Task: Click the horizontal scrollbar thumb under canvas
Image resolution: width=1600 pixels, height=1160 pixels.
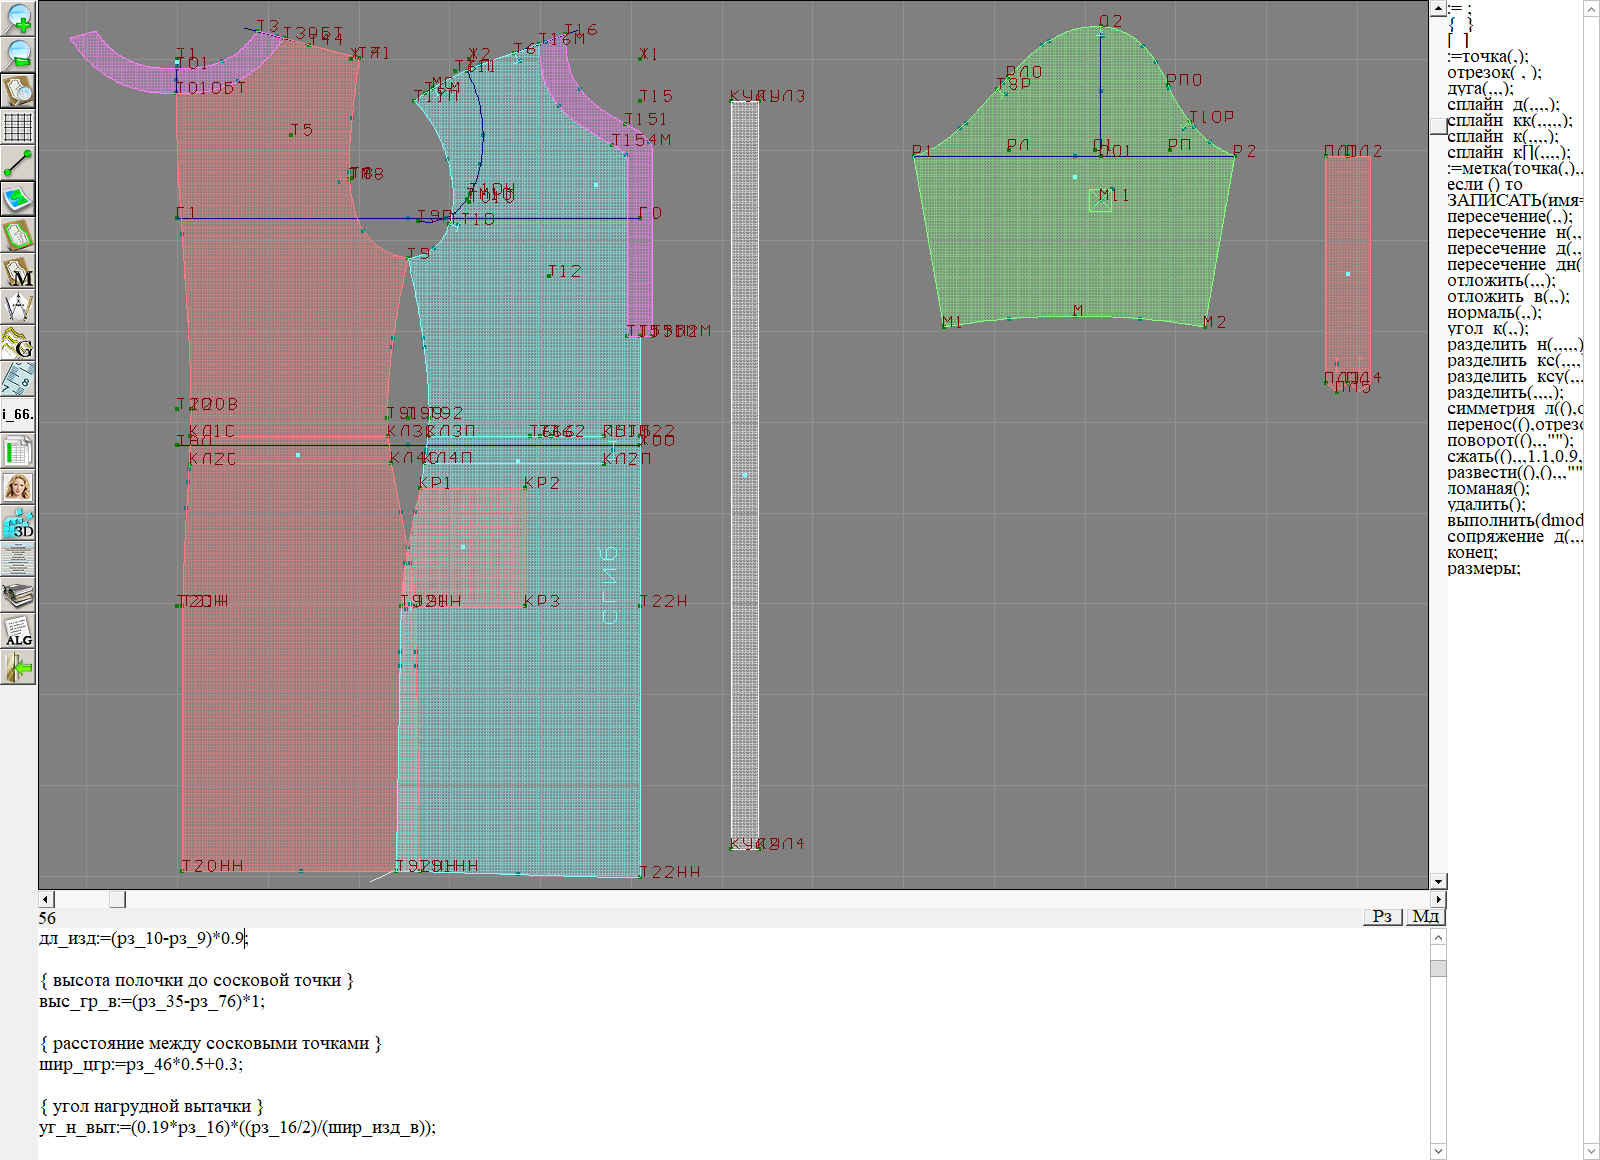Action: (x=117, y=899)
